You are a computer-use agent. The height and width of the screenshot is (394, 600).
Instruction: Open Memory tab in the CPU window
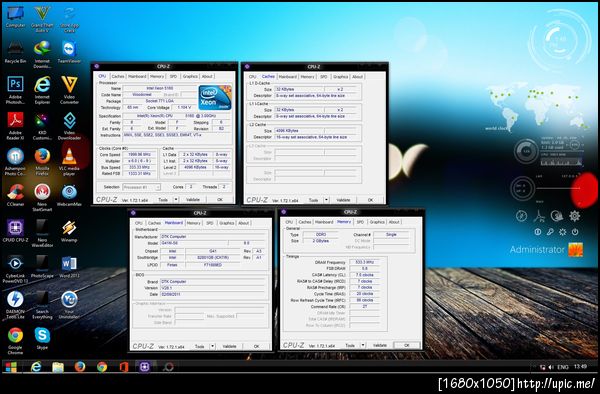tap(157, 76)
